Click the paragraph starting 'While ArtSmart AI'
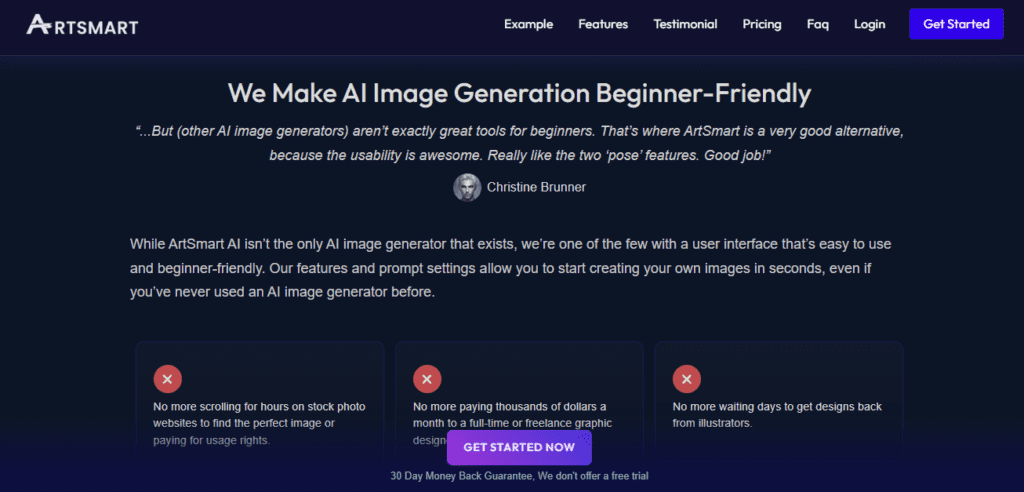This screenshot has width=1024, height=492. tap(511, 269)
